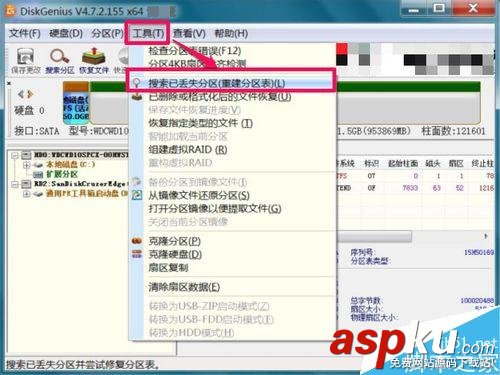Image resolution: width=500 pixels, height=375 pixels.
Task: Expand the 本地磁盘 (C:) tree node
Action: pyautogui.click(x=26, y=165)
